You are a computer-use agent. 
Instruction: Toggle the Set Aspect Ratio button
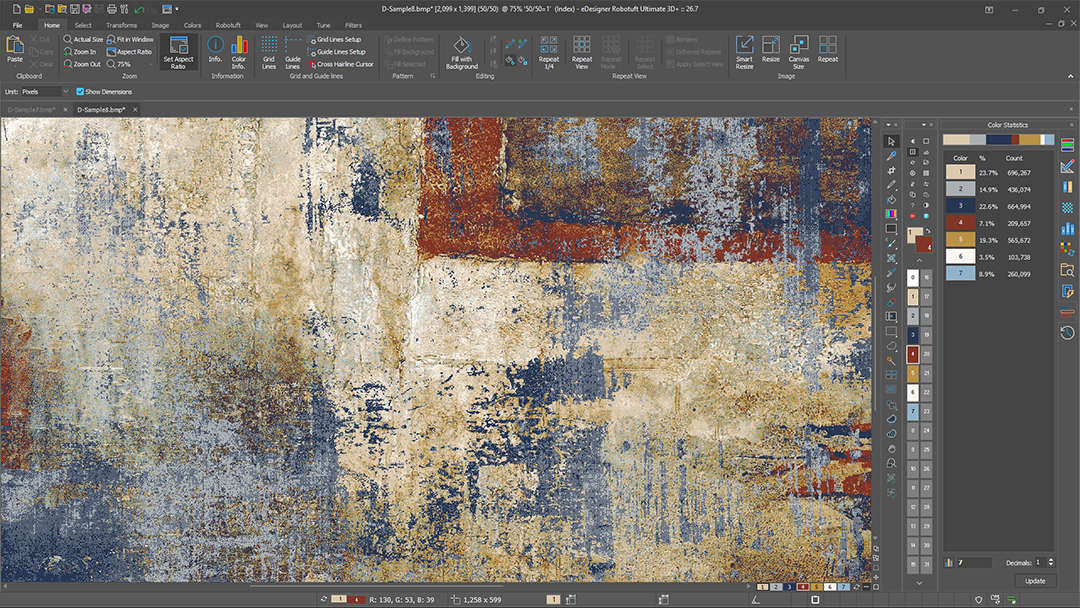[178, 52]
